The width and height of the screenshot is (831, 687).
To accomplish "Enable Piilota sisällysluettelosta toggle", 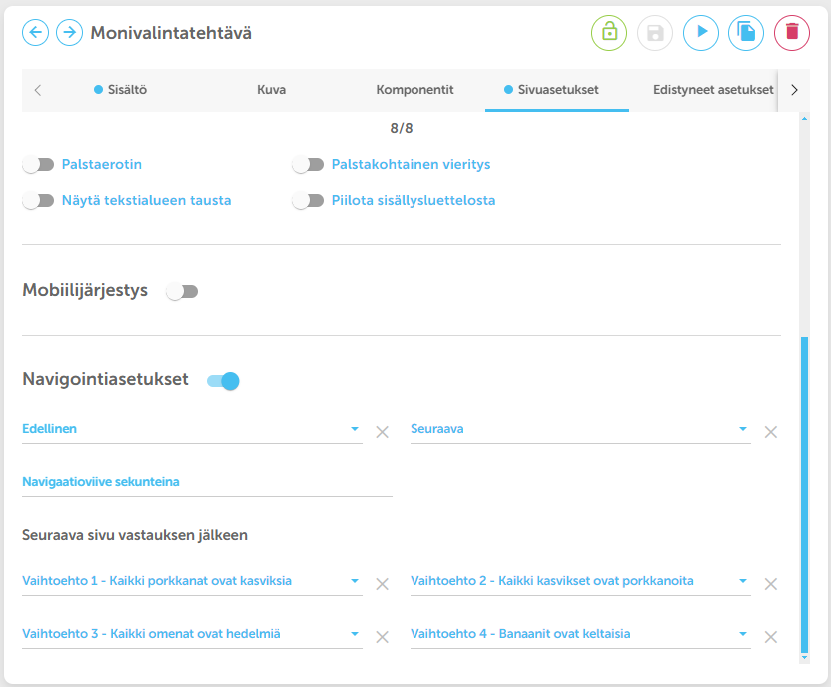I will pos(308,201).
